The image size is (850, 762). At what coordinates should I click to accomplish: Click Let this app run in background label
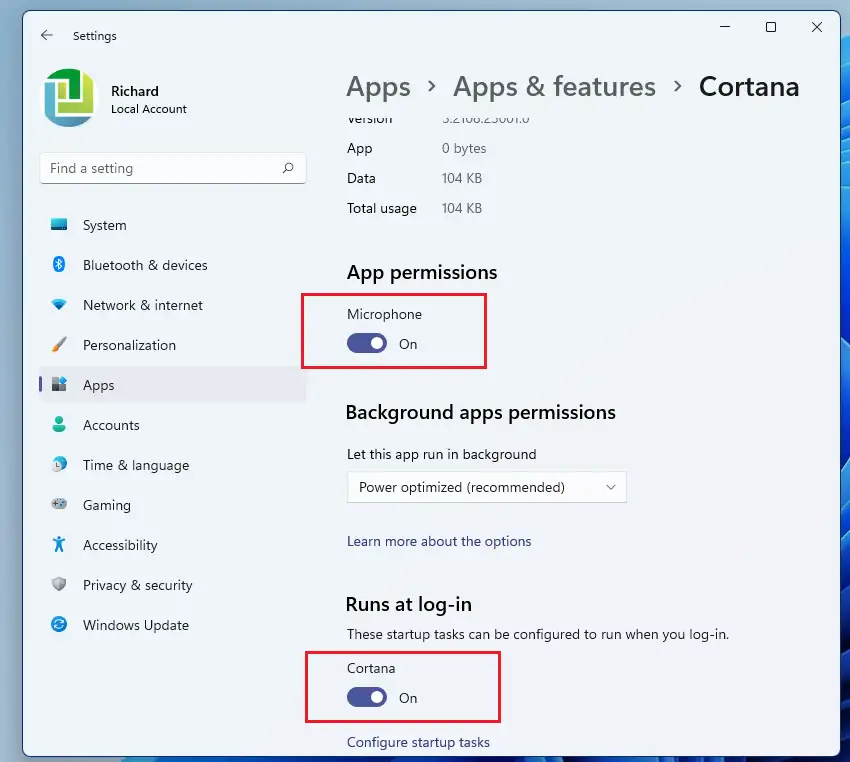(x=441, y=454)
